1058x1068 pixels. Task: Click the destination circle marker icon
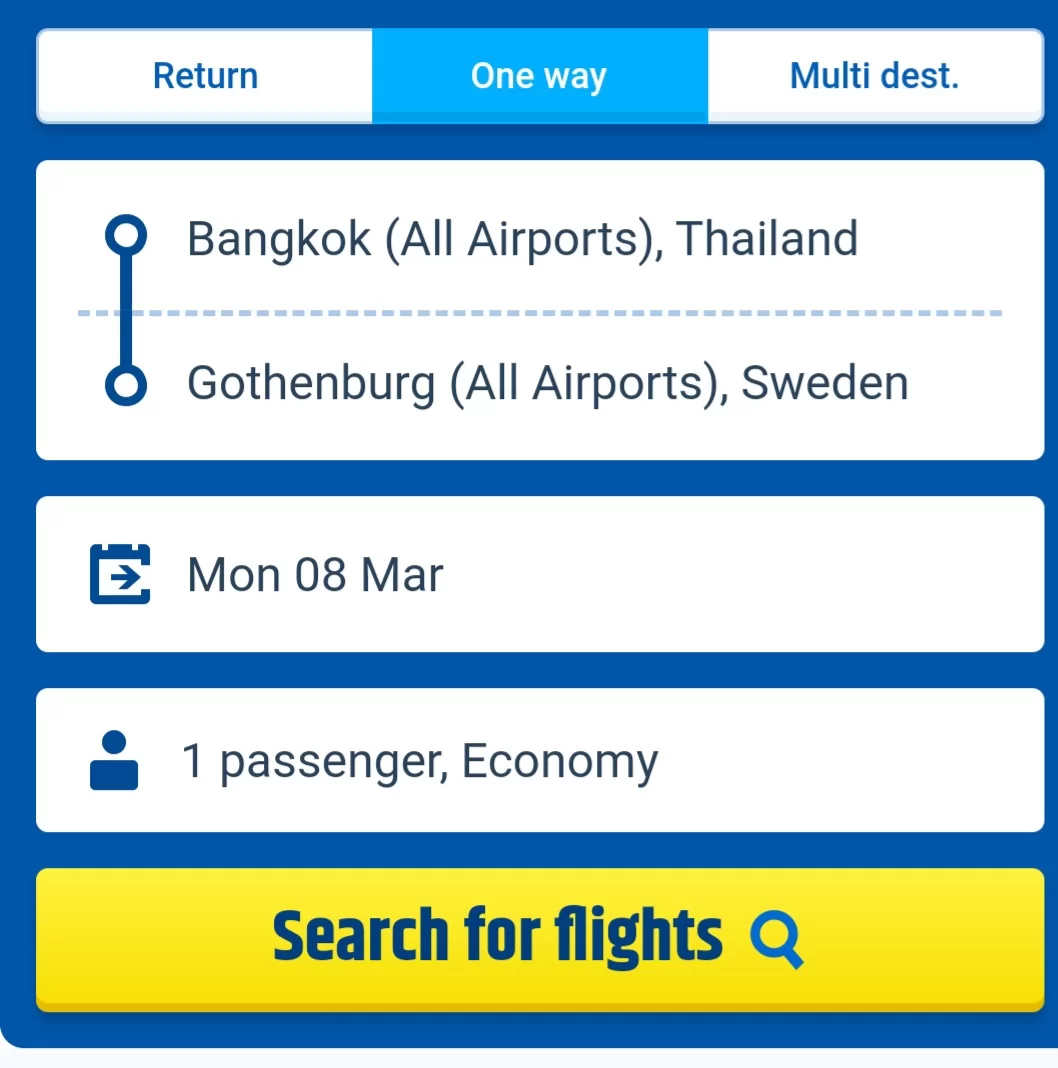coord(126,385)
